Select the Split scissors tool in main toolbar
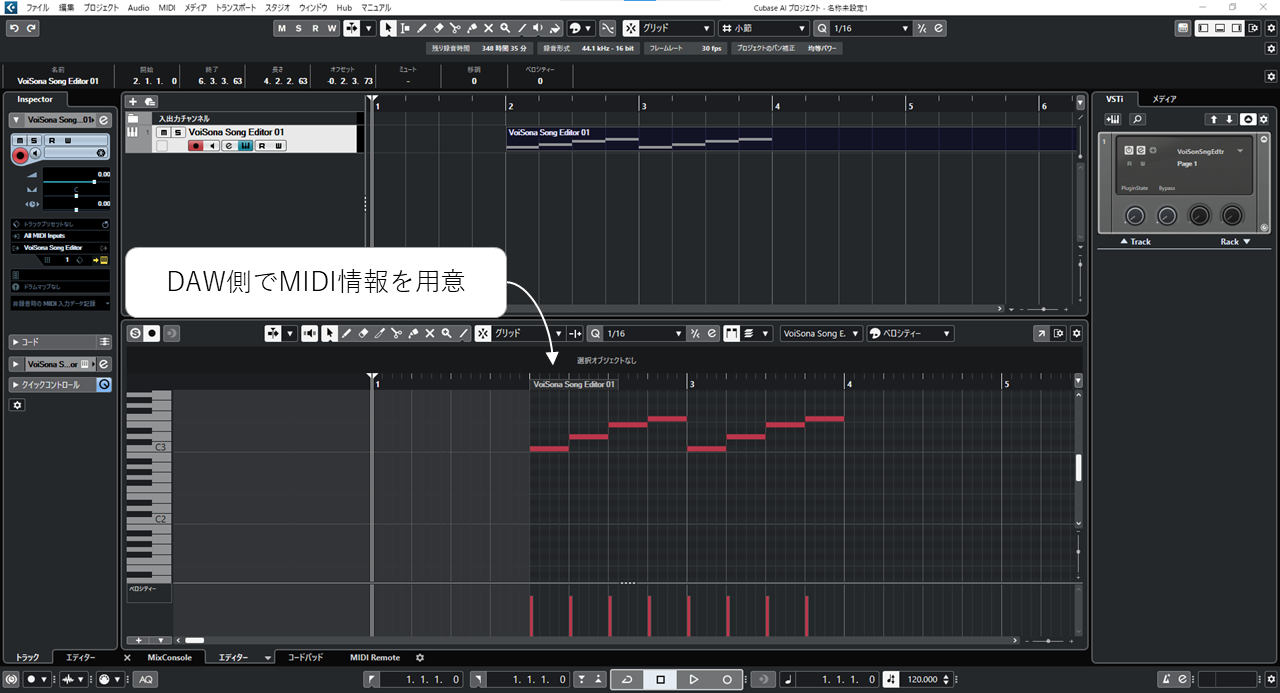 tap(456, 28)
